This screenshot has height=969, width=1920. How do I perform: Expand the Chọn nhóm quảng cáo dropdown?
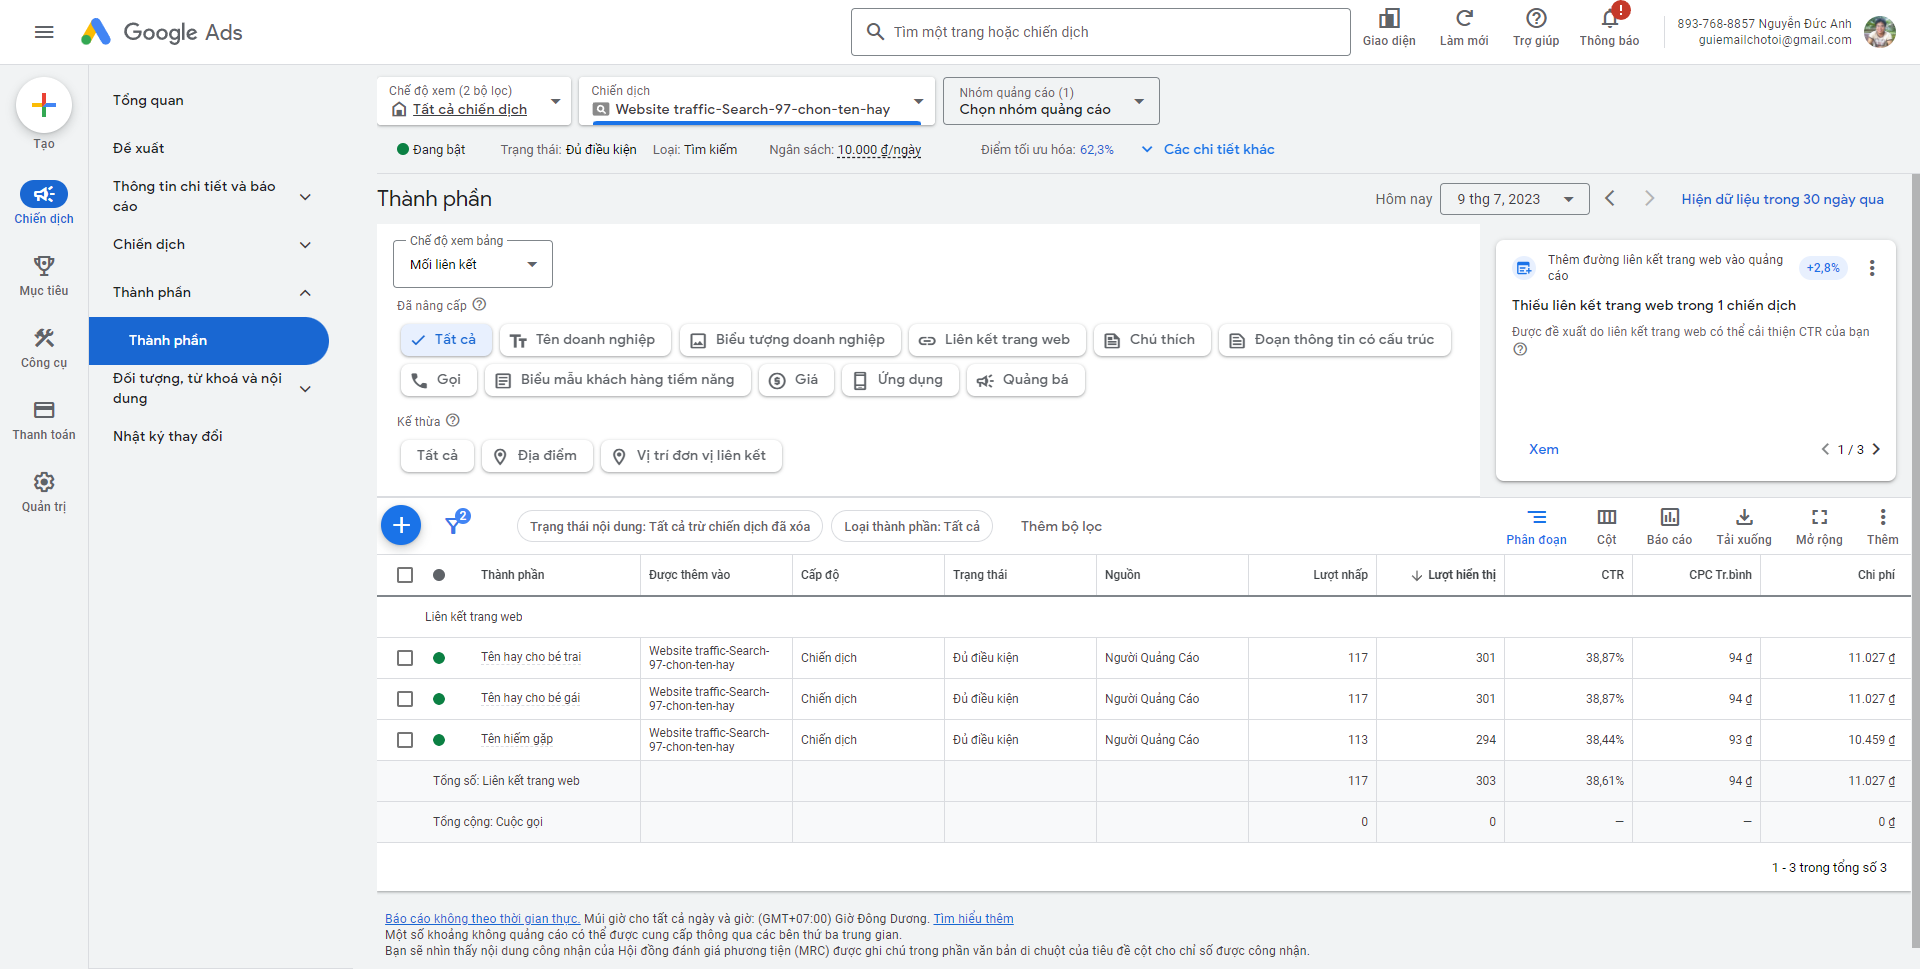tap(1051, 101)
